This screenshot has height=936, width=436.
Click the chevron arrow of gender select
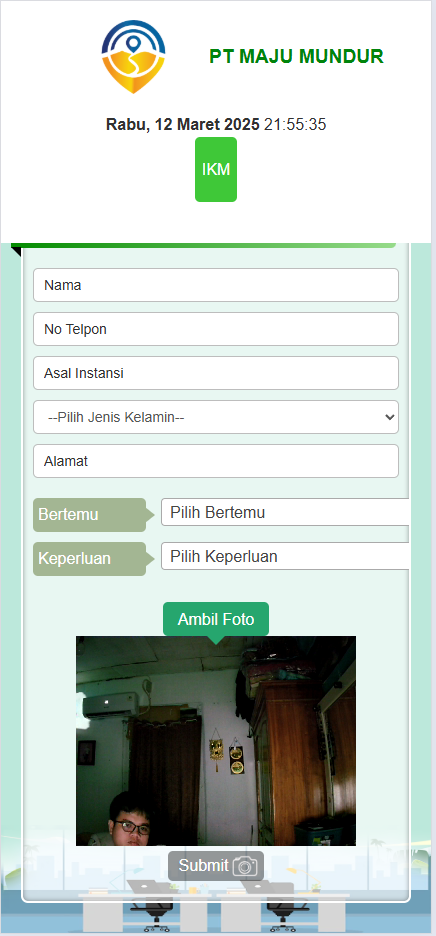tap(389, 417)
